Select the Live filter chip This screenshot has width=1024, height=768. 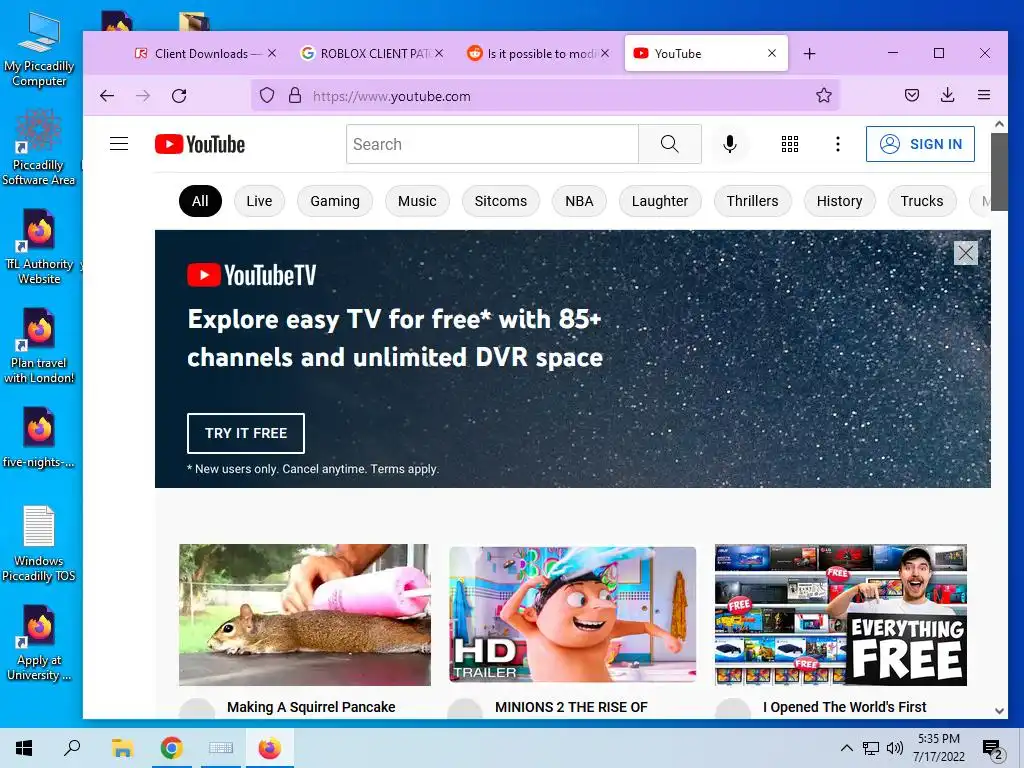[259, 201]
